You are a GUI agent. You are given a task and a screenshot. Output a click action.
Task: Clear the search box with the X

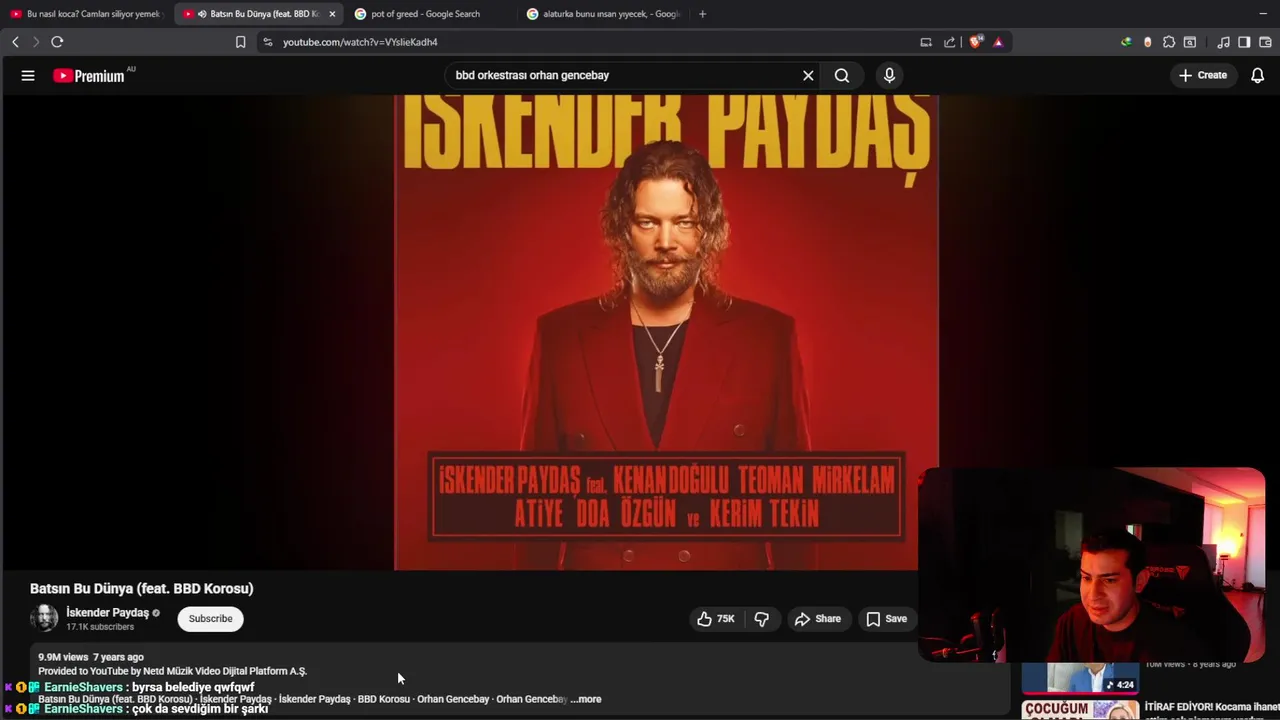(x=808, y=75)
